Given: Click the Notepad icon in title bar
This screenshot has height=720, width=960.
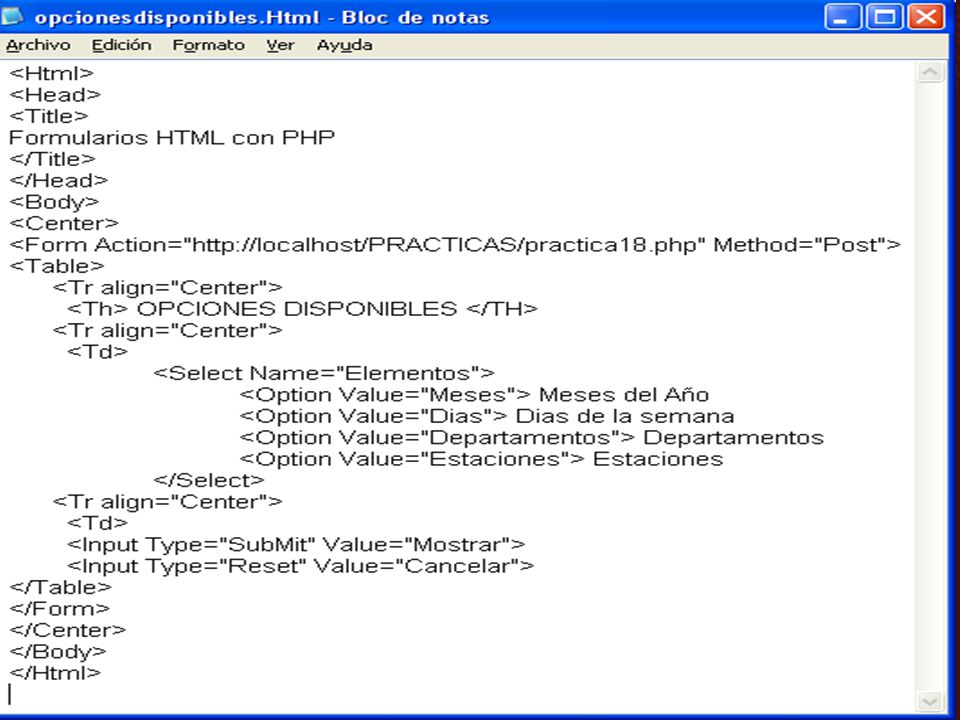Looking at the screenshot, I should 12,16.
